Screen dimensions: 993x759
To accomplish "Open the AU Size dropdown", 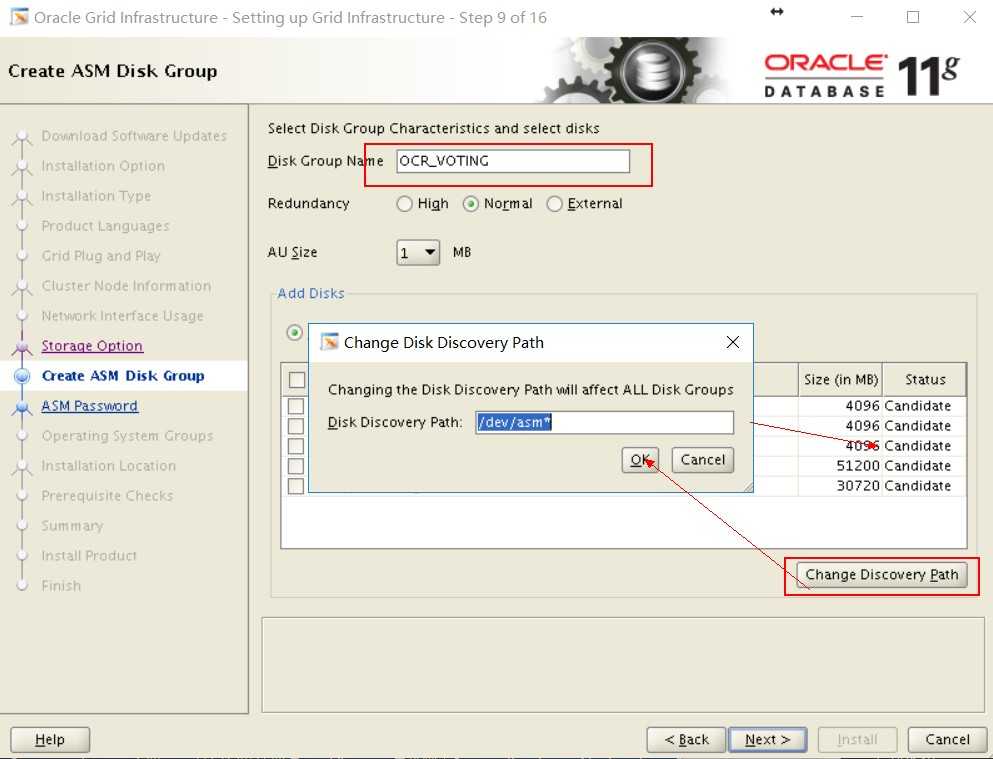I will [418, 253].
